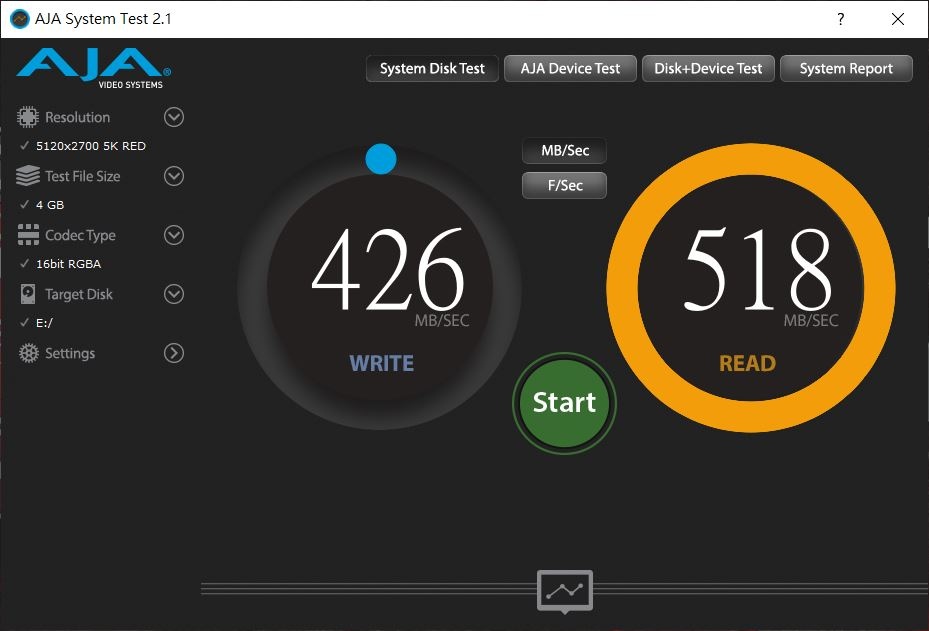Click the Test File Size stack icon

point(28,176)
